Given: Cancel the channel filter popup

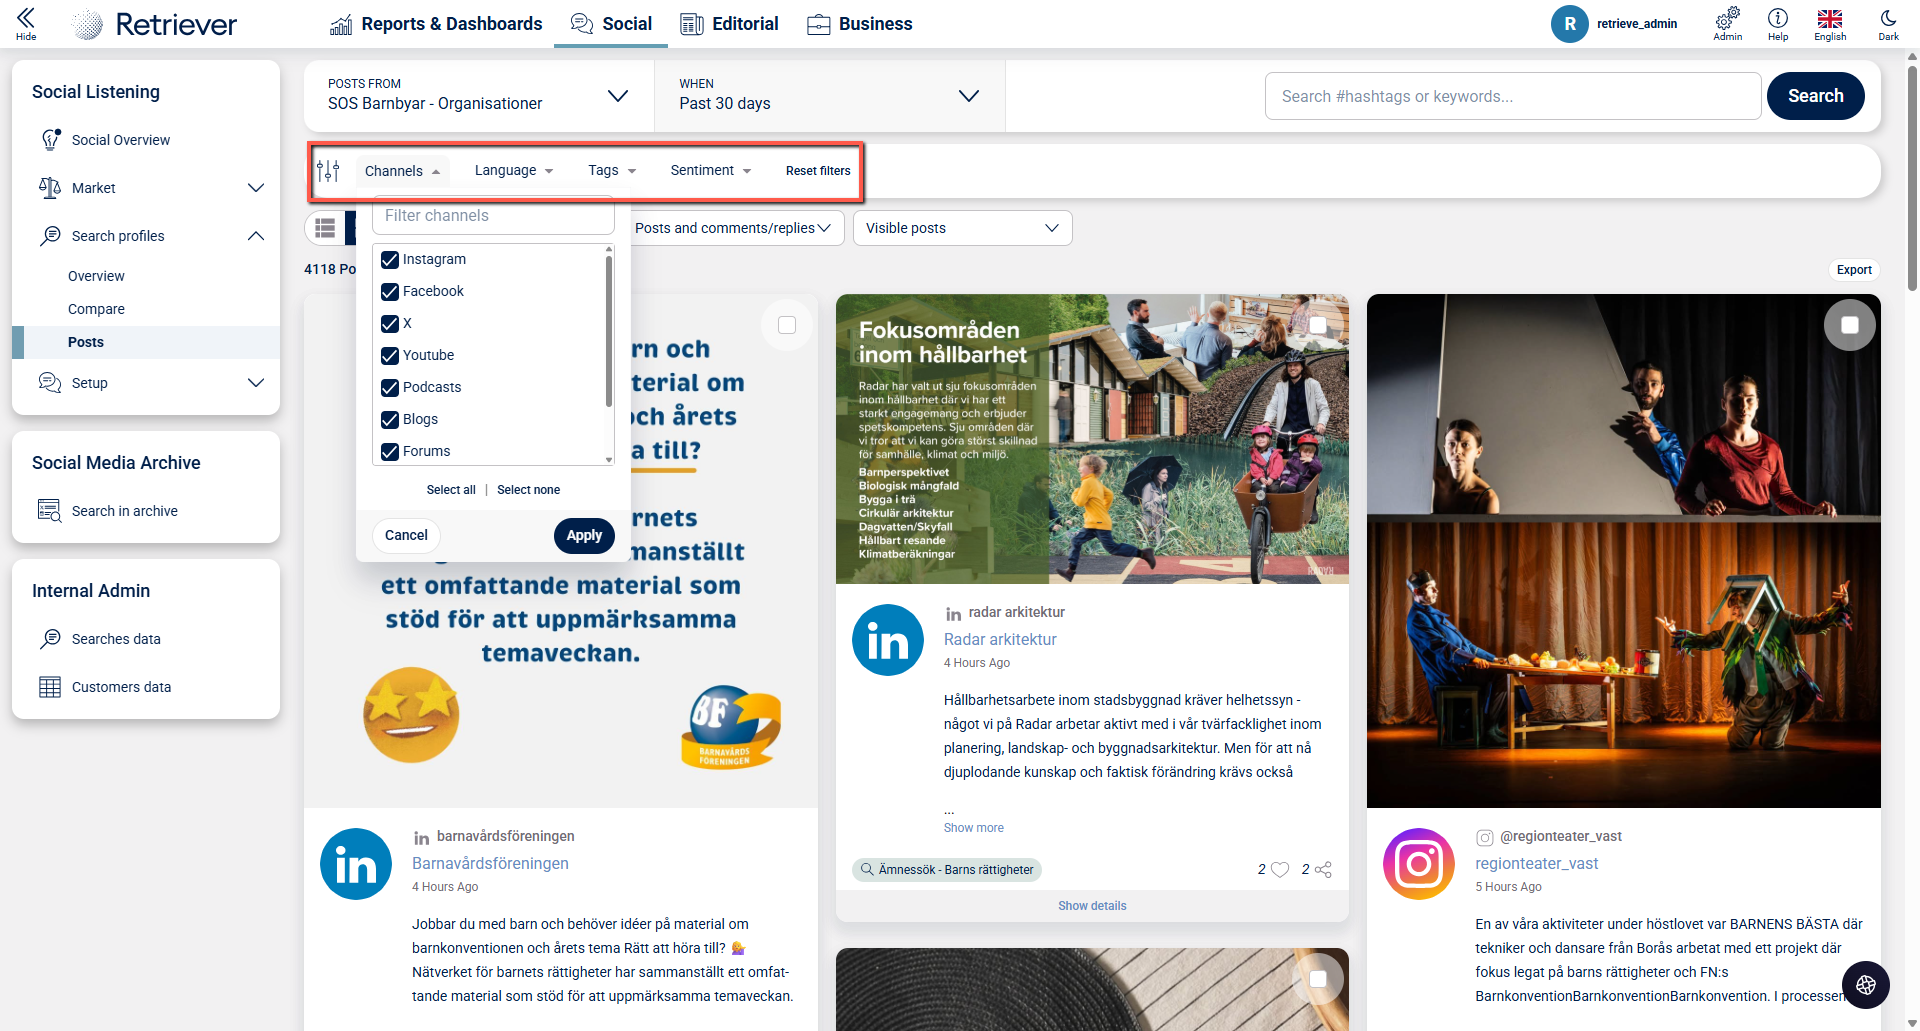Looking at the screenshot, I should click(406, 536).
